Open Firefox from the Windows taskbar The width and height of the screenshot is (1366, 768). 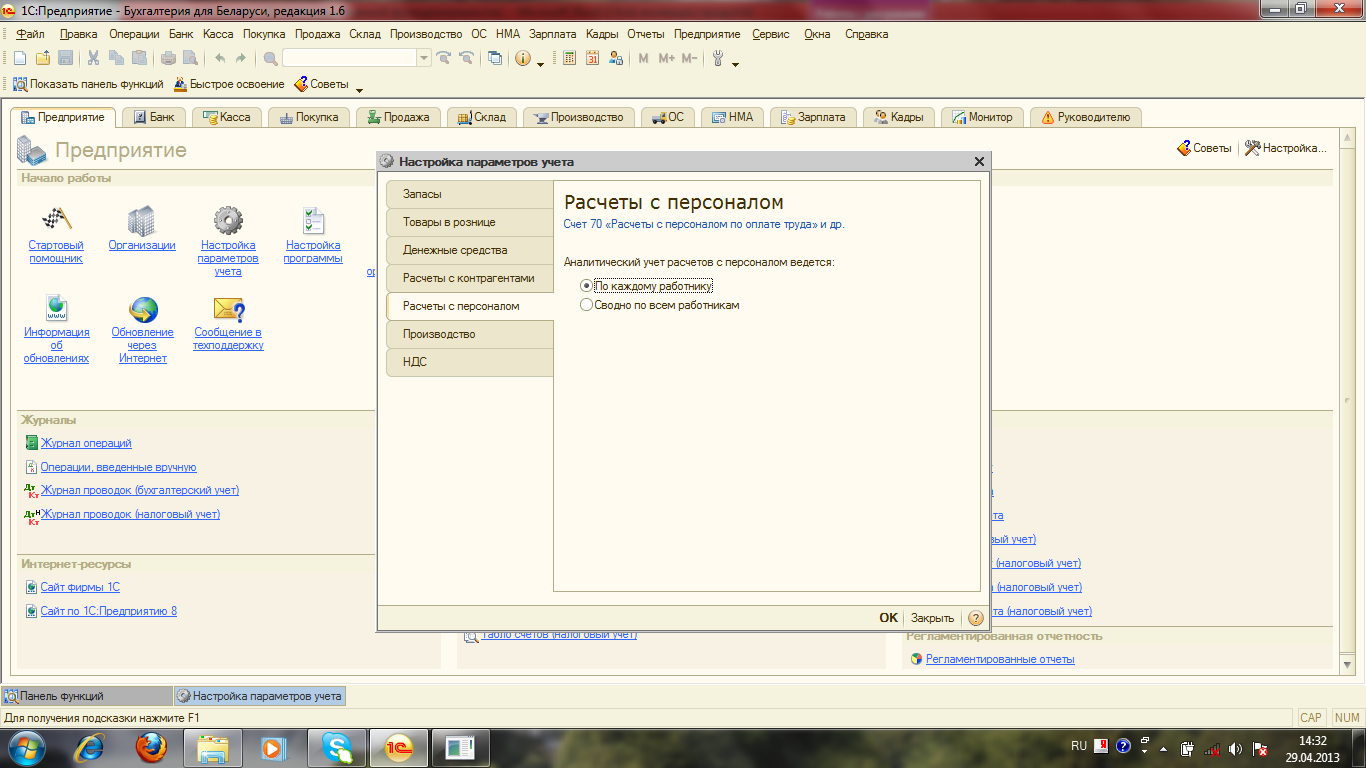click(151, 747)
